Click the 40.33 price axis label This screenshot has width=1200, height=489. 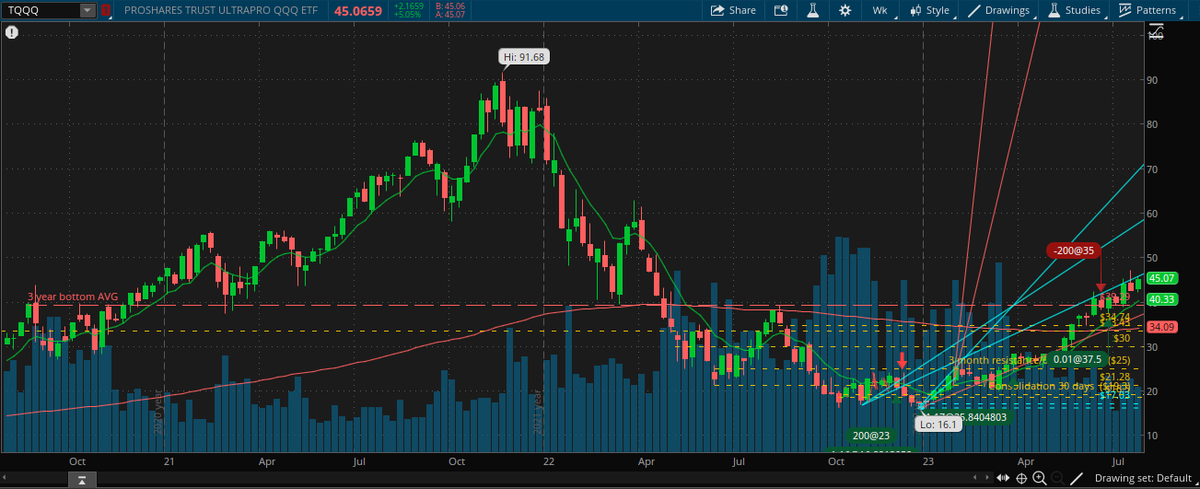pyautogui.click(x=1160, y=299)
